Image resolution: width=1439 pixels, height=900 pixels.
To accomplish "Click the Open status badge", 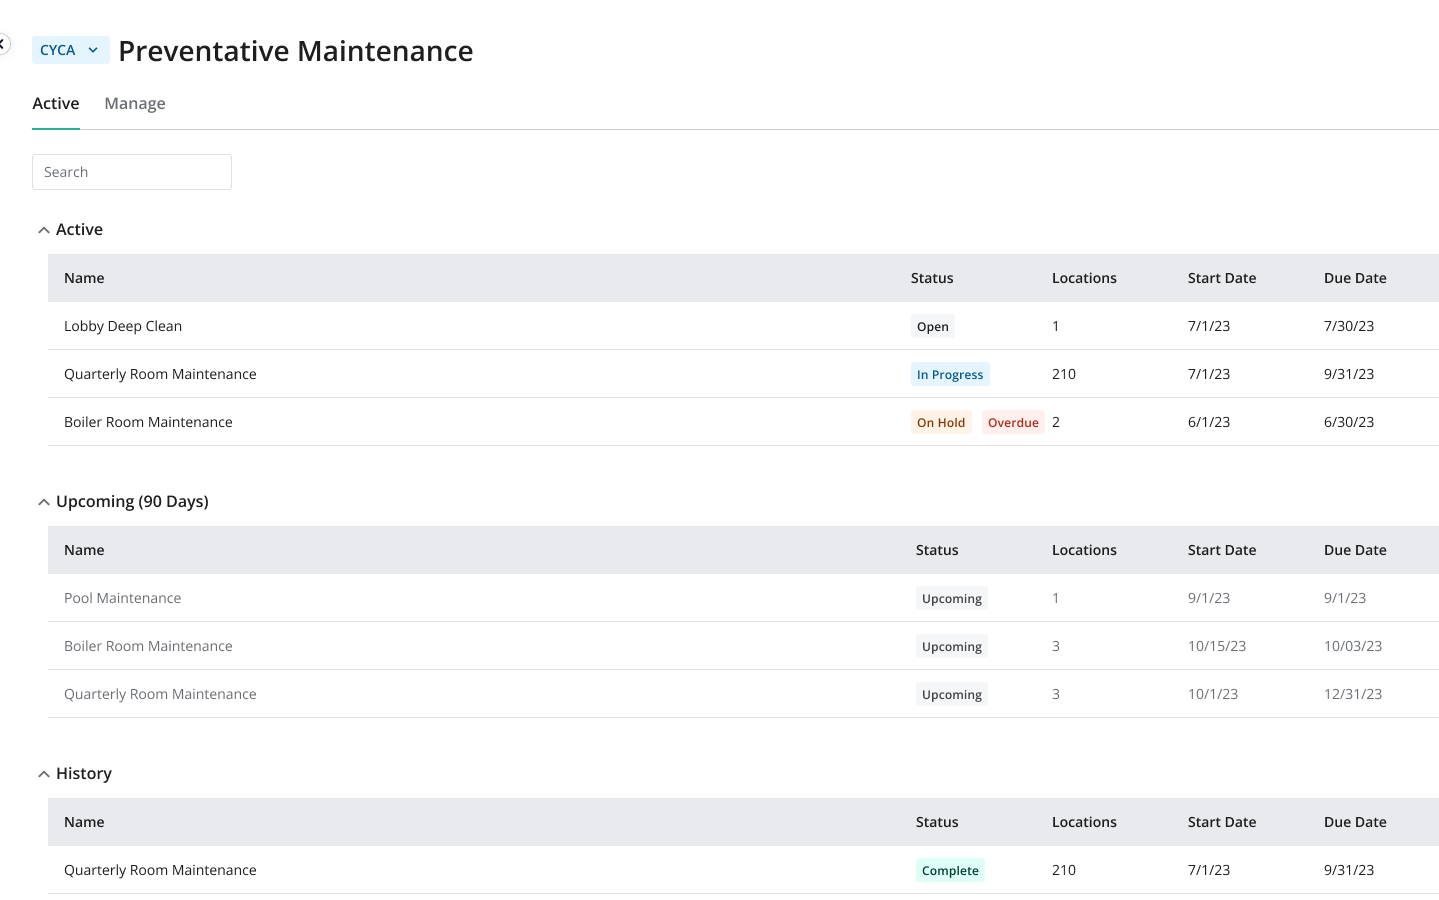I will 932,327.
